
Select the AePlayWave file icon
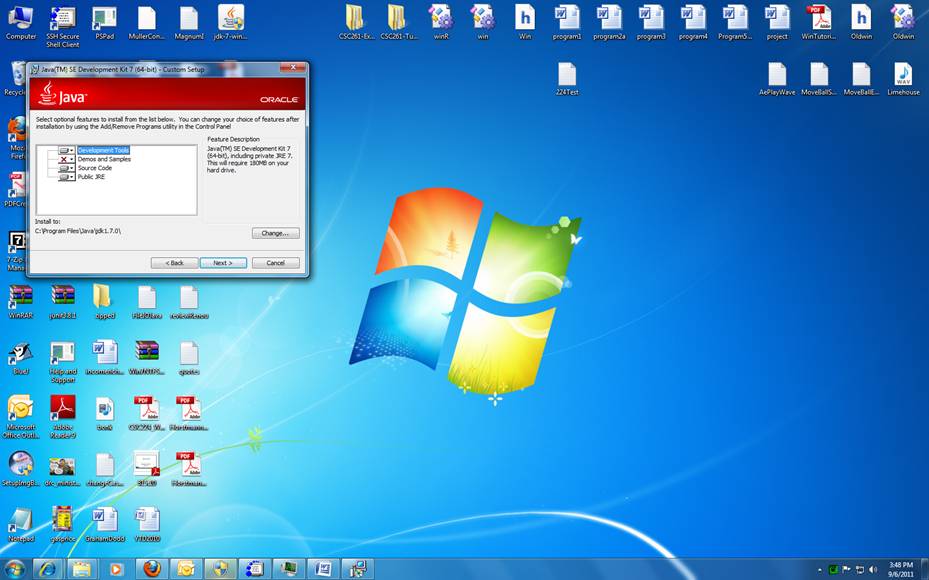(x=777, y=79)
